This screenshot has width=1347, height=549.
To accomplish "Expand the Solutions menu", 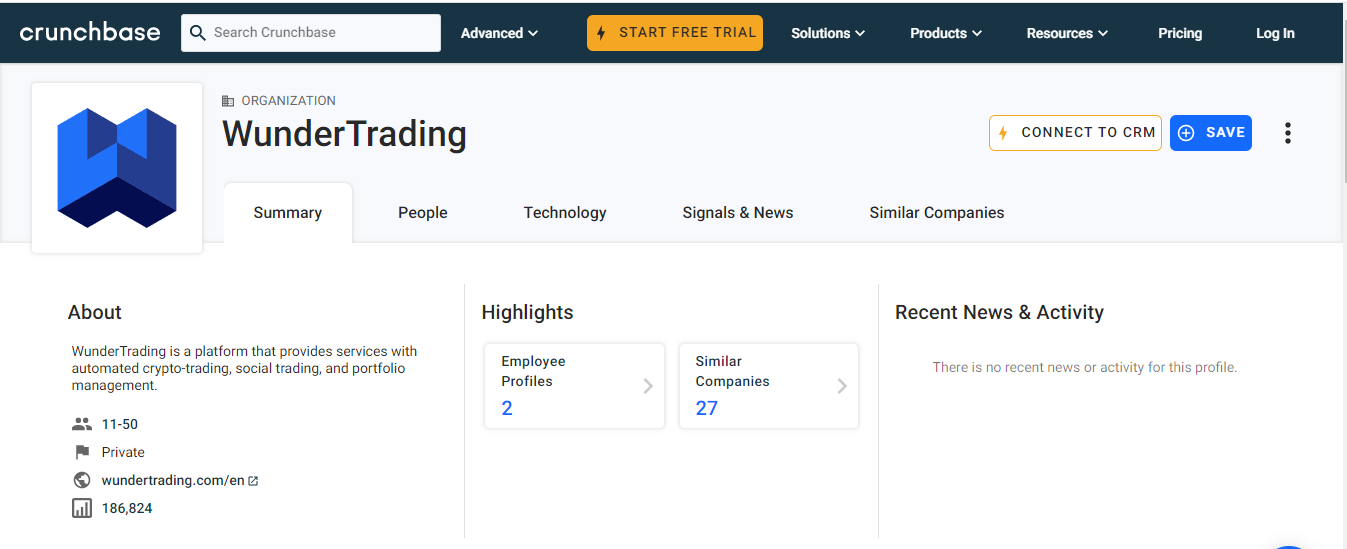I will 828,33.
